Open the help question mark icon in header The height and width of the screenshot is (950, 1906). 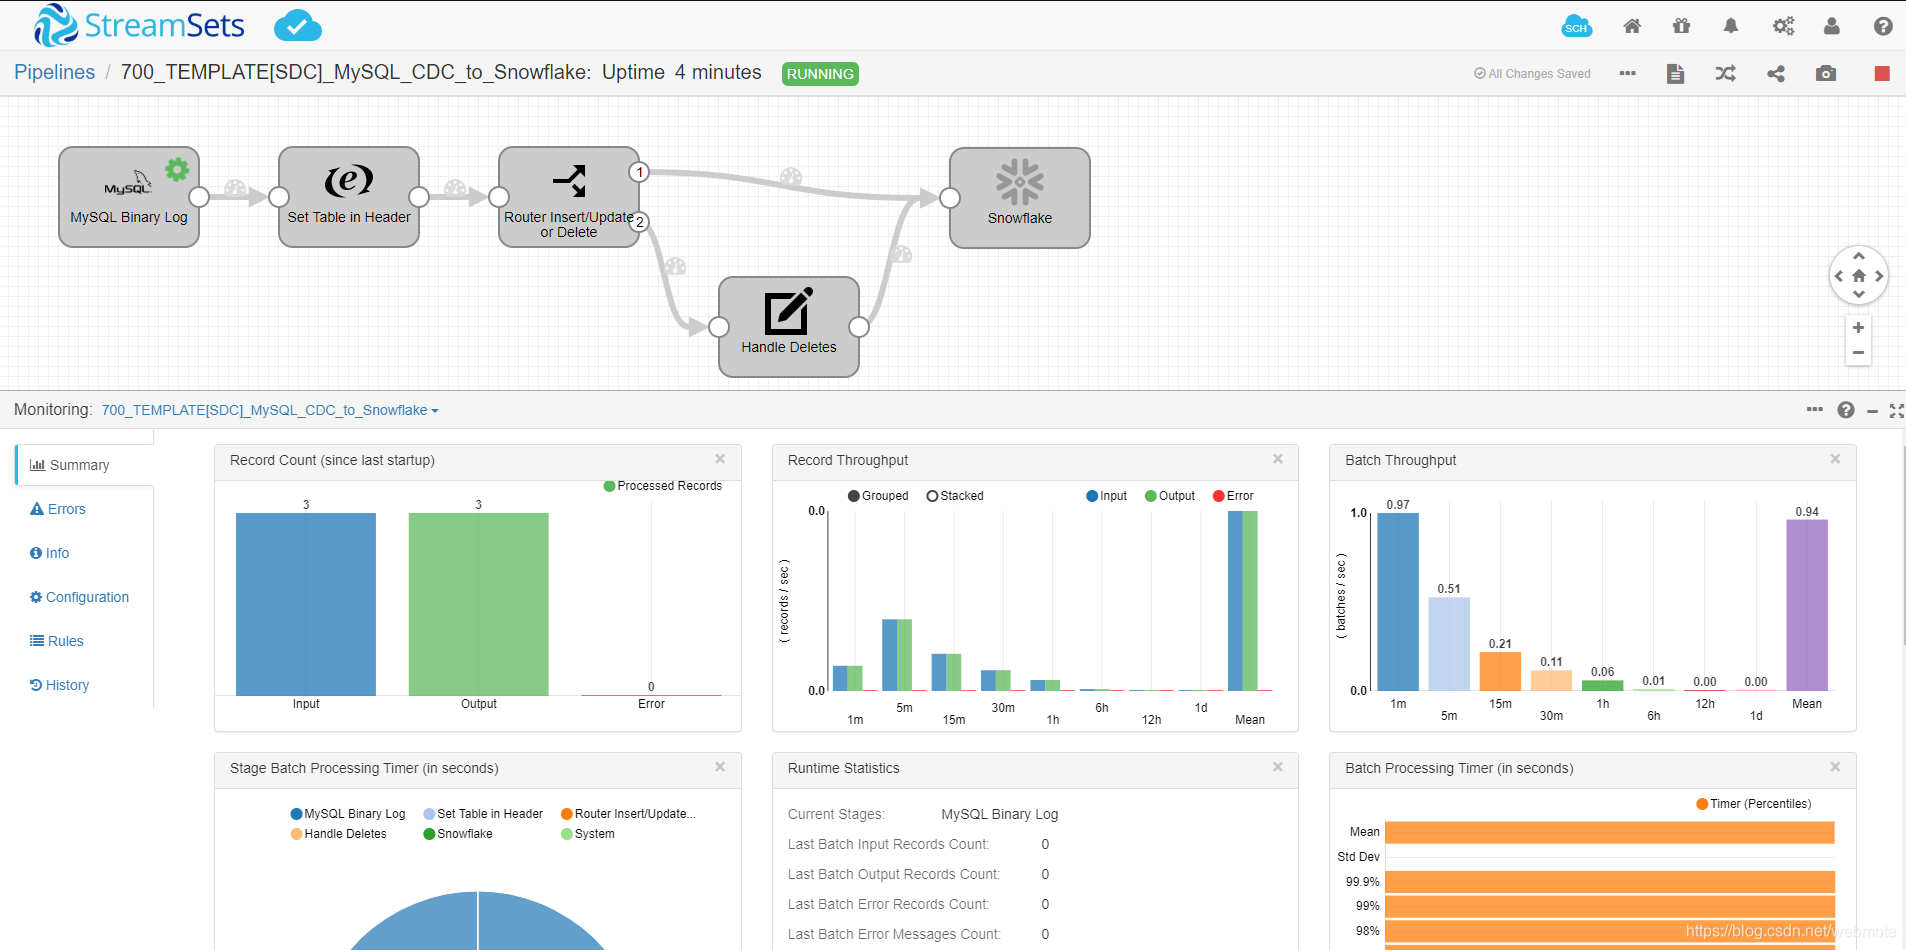[1883, 26]
